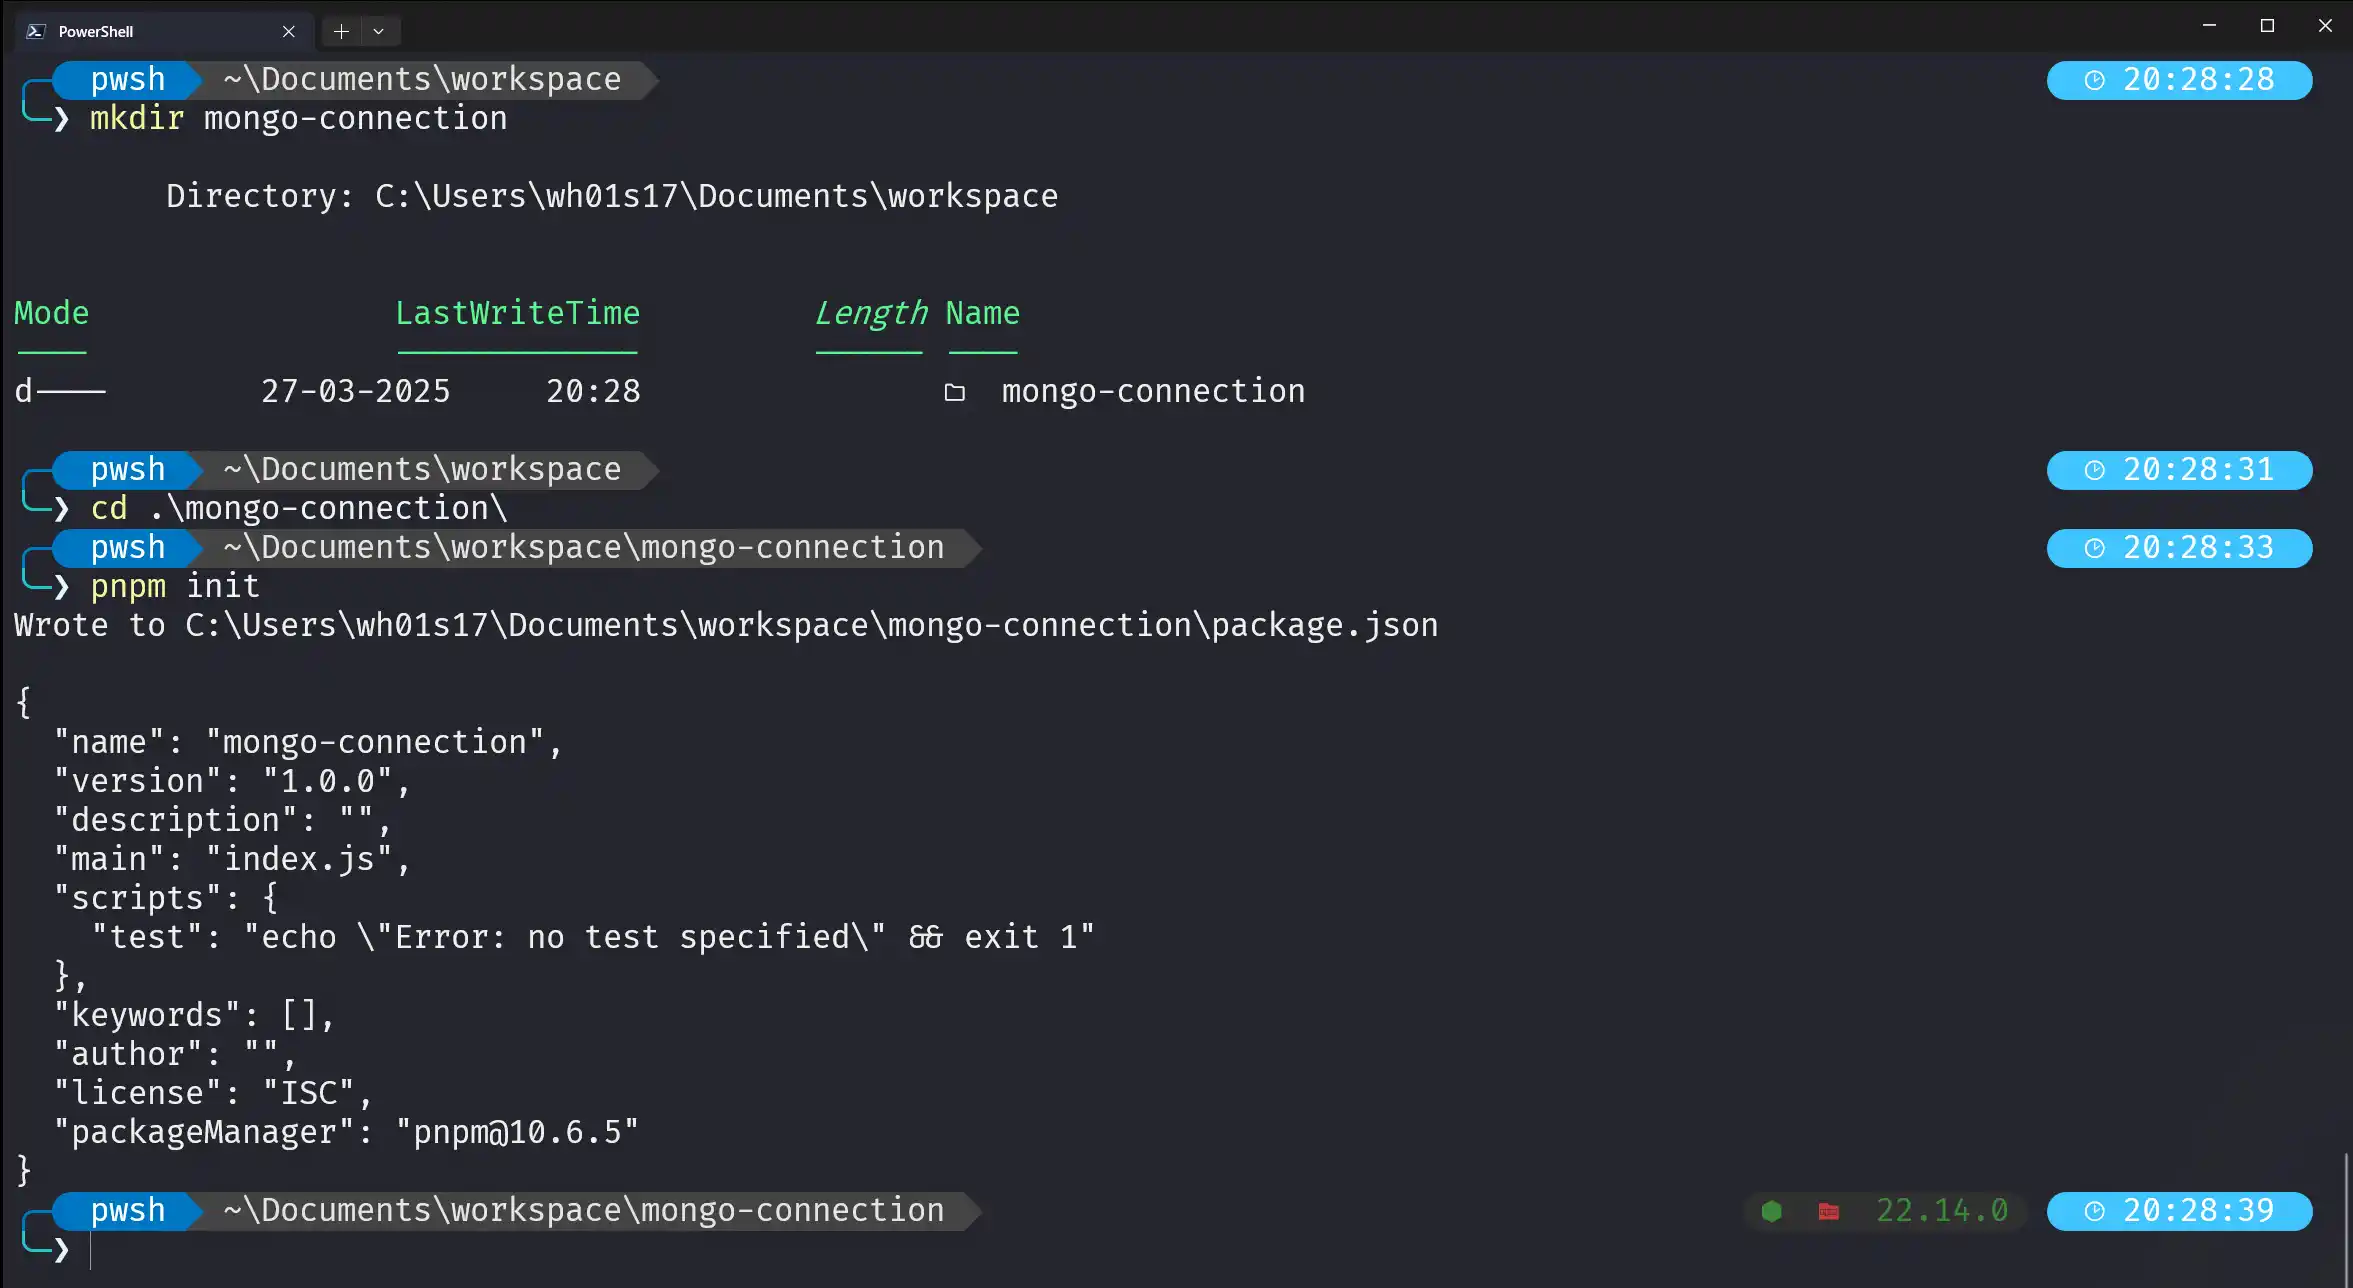
Task: Close the PowerShell tab
Action: [288, 31]
